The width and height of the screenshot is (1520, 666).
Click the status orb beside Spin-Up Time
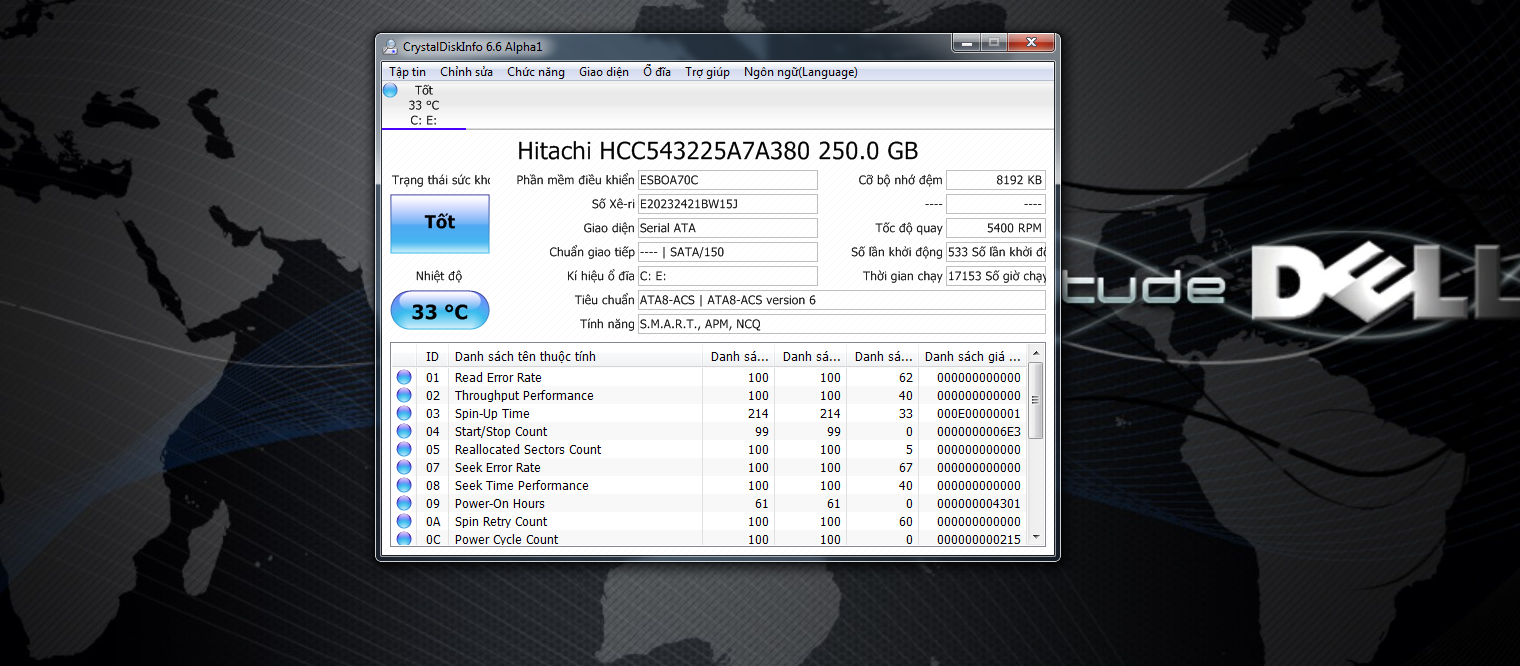[404, 414]
